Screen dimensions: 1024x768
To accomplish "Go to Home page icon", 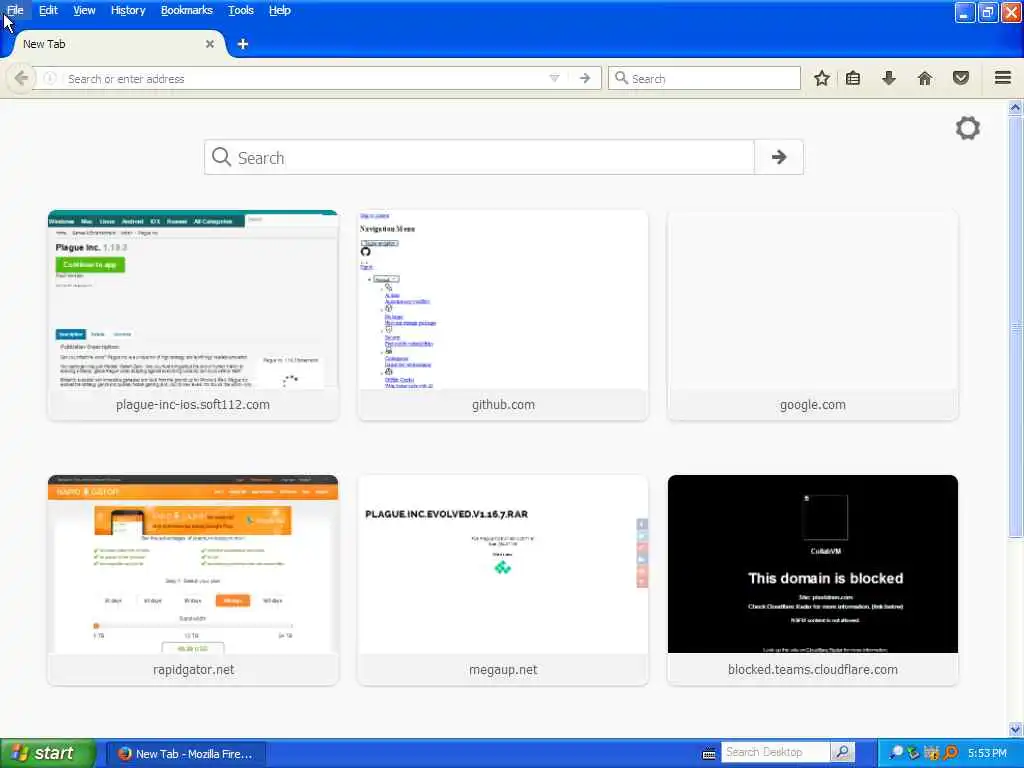I will pyautogui.click(x=925, y=78).
